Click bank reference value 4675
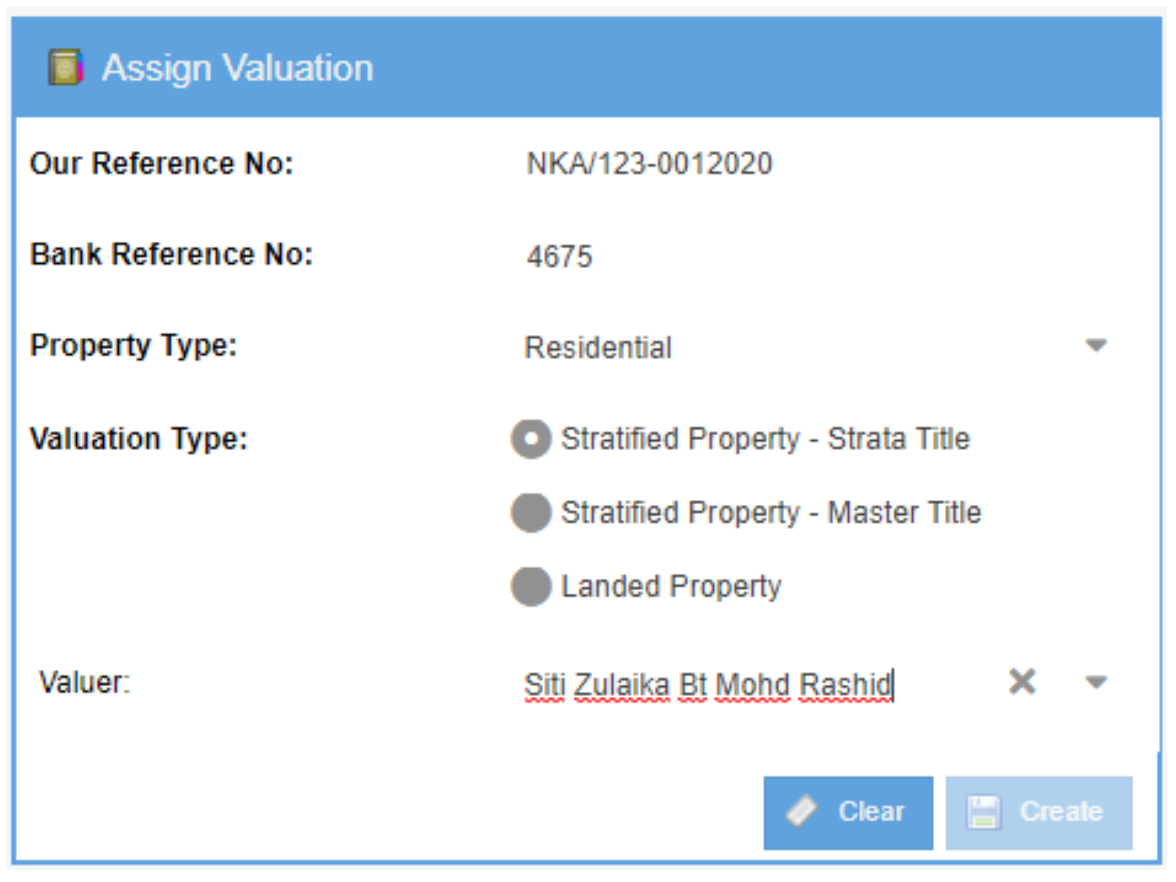 point(559,257)
